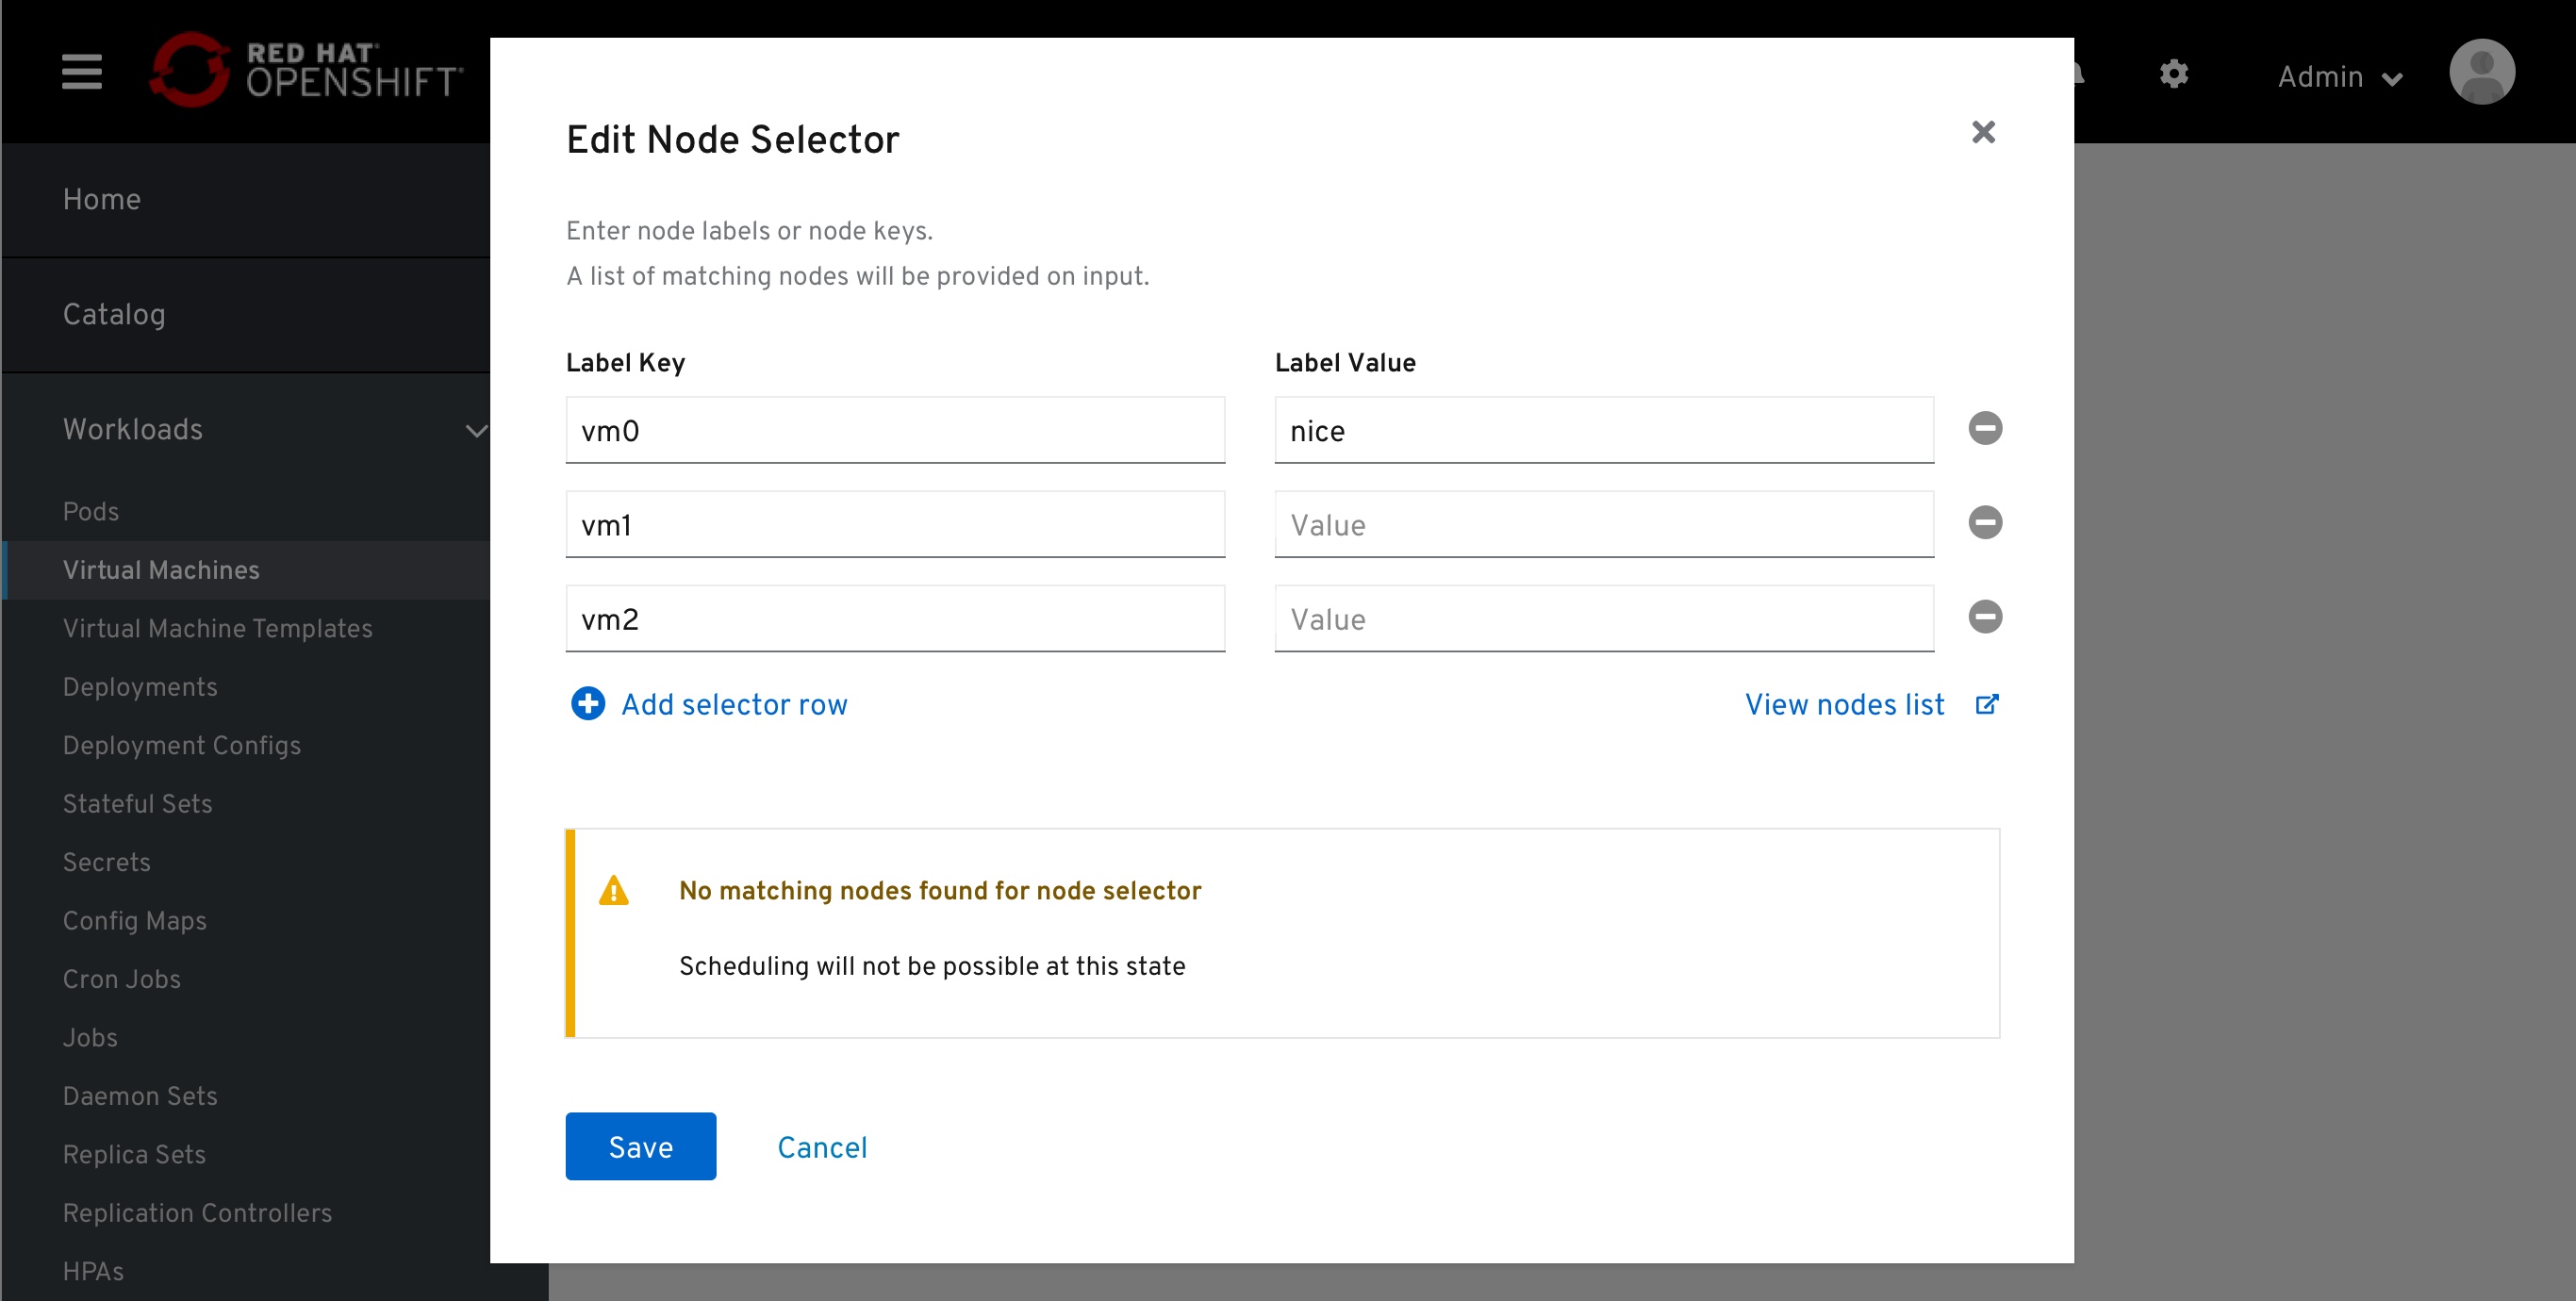
Task: Click the settings gear icon in top bar
Action: pyautogui.click(x=2173, y=74)
